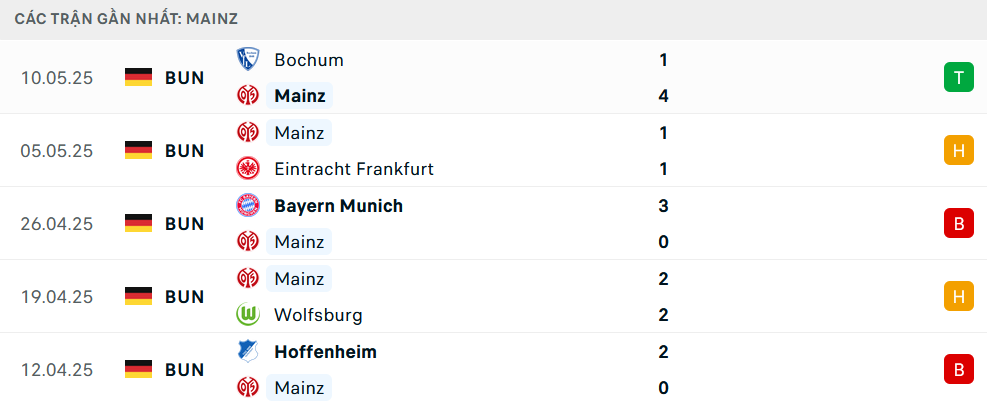Click the Bochum club crest icon
This screenshot has width=987, height=405.
point(248,59)
